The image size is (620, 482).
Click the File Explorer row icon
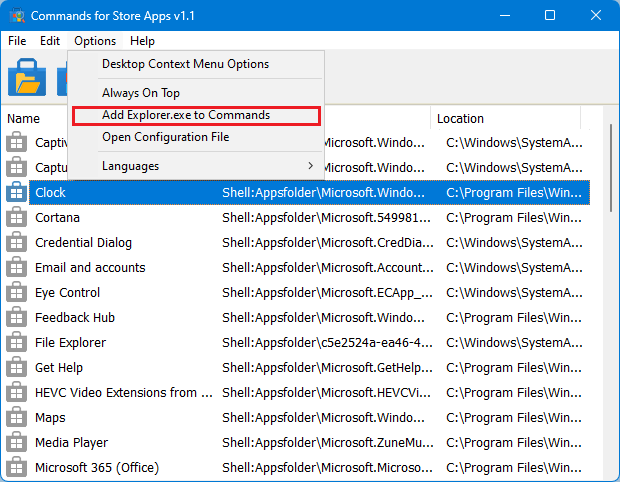click(16, 342)
